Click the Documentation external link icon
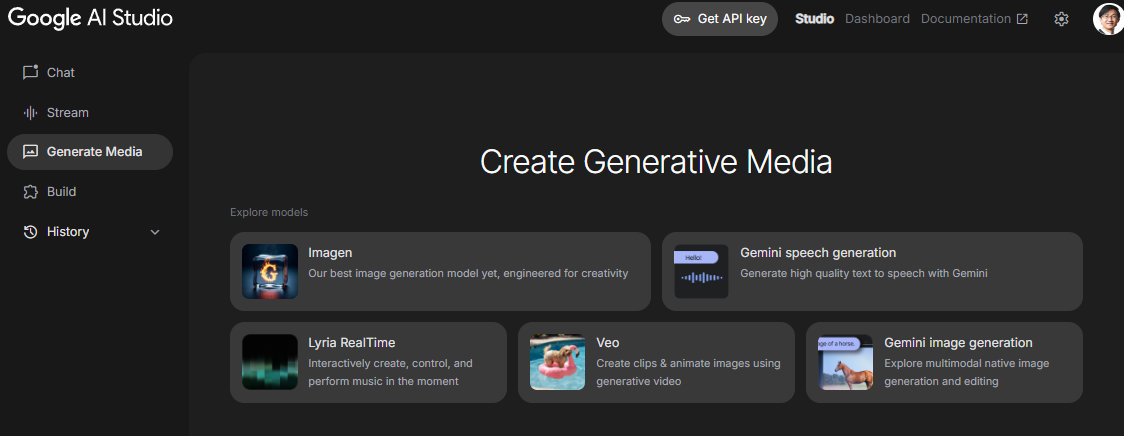1124x436 pixels. pyautogui.click(x=1022, y=19)
